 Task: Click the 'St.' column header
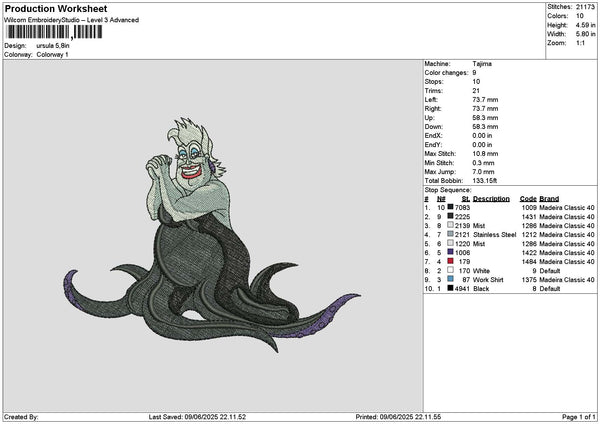(466, 199)
